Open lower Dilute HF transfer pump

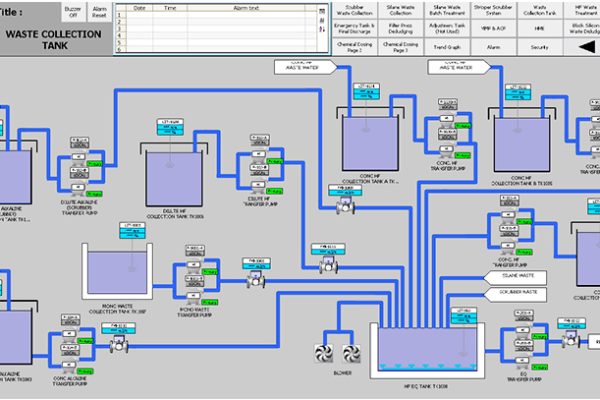click(x=259, y=186)
